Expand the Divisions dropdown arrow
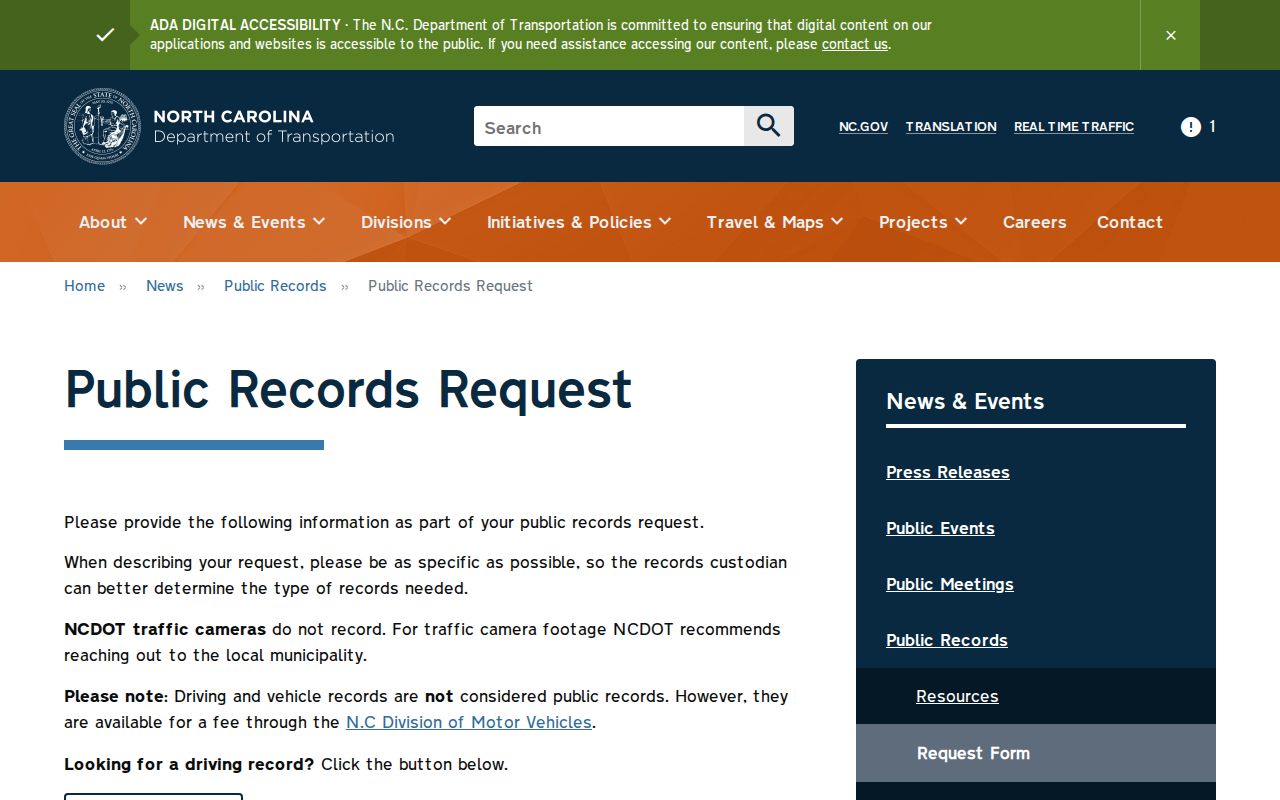Image resolution: width=1280 pixels, height=800 pixels. [x=445, y=222]
